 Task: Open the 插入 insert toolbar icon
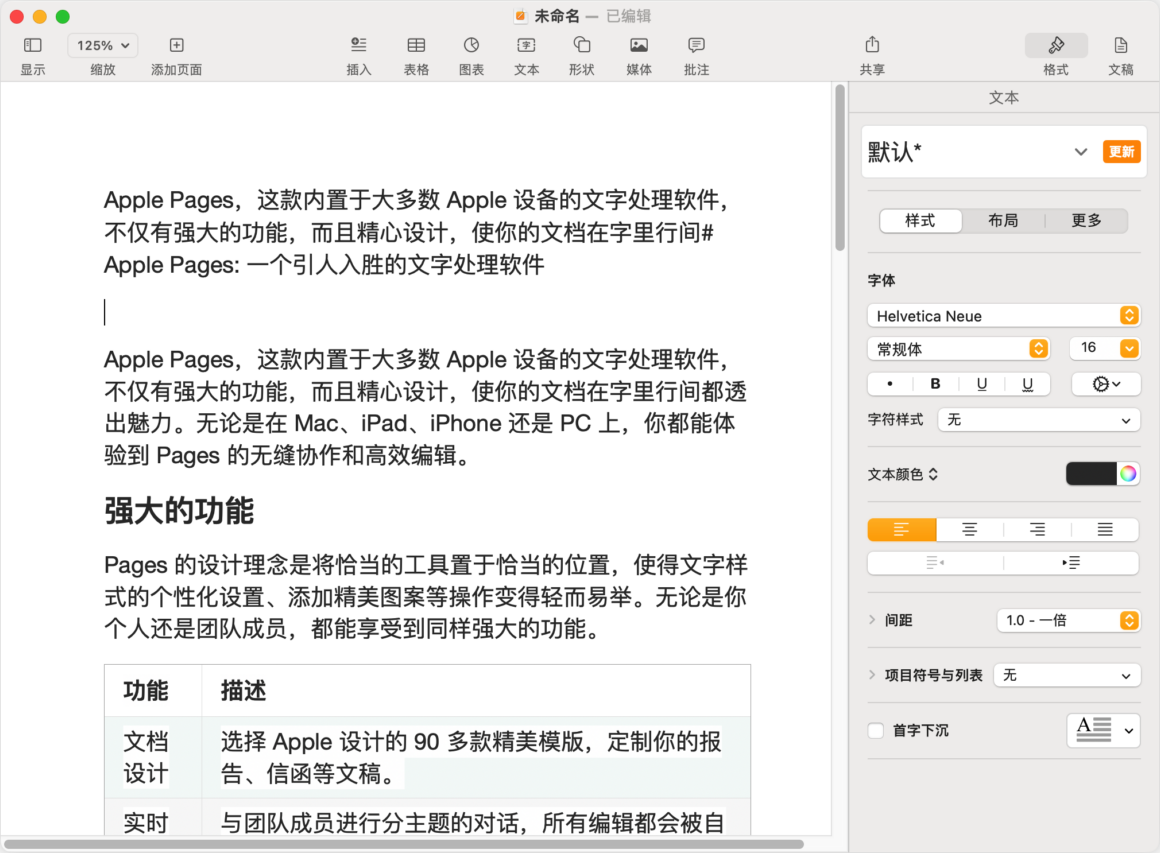tap(359, 45)
